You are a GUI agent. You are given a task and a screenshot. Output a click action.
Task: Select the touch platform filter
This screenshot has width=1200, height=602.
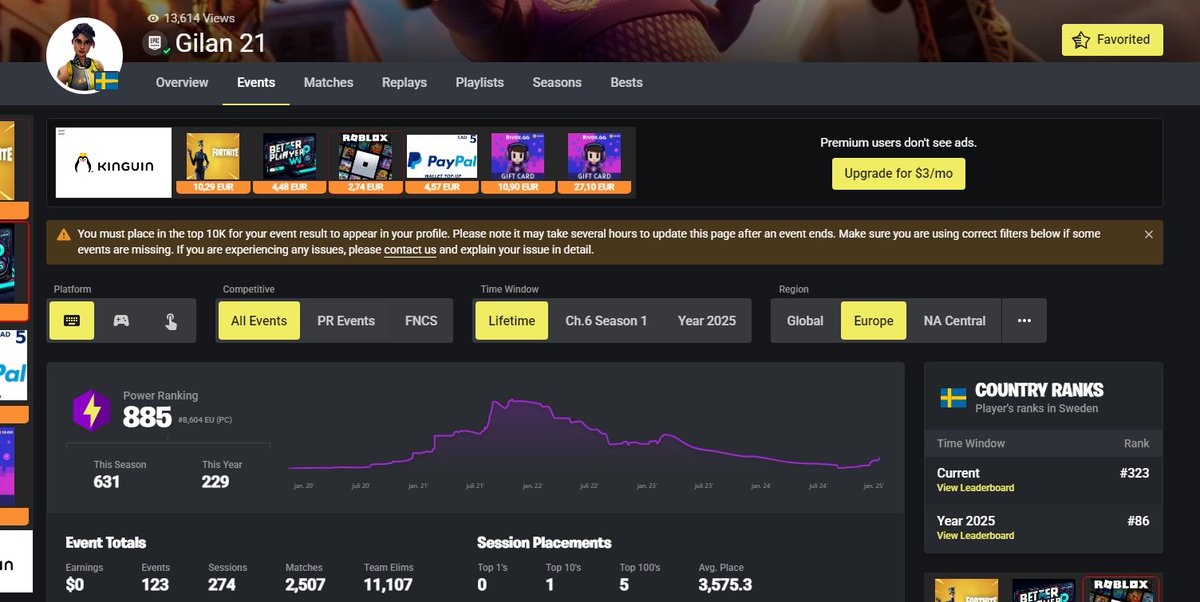click(x=171, y=321)
